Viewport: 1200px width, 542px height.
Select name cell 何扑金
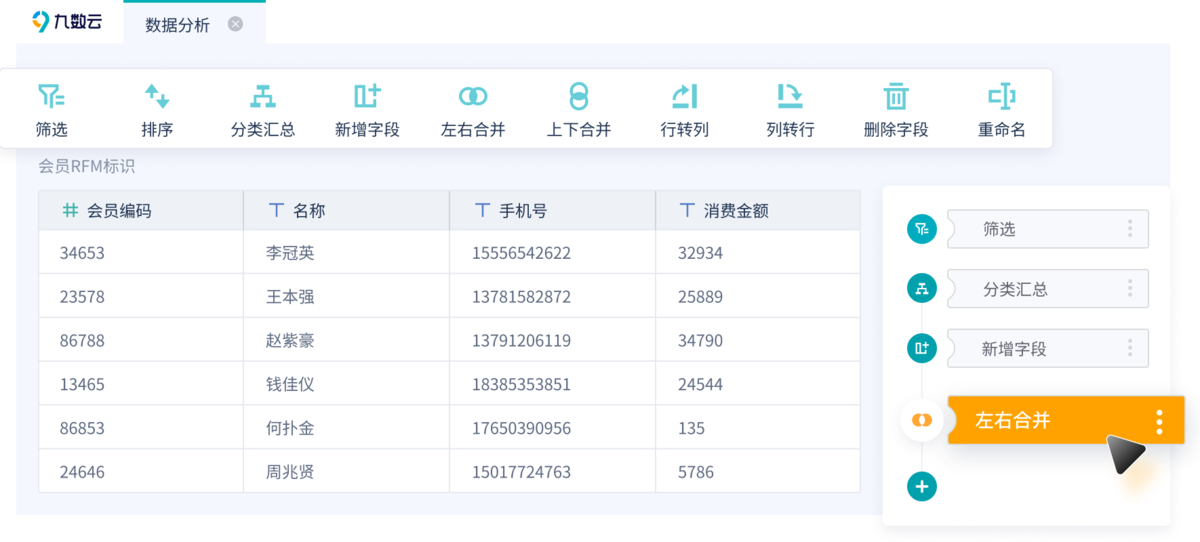click(x=346, y=428)
